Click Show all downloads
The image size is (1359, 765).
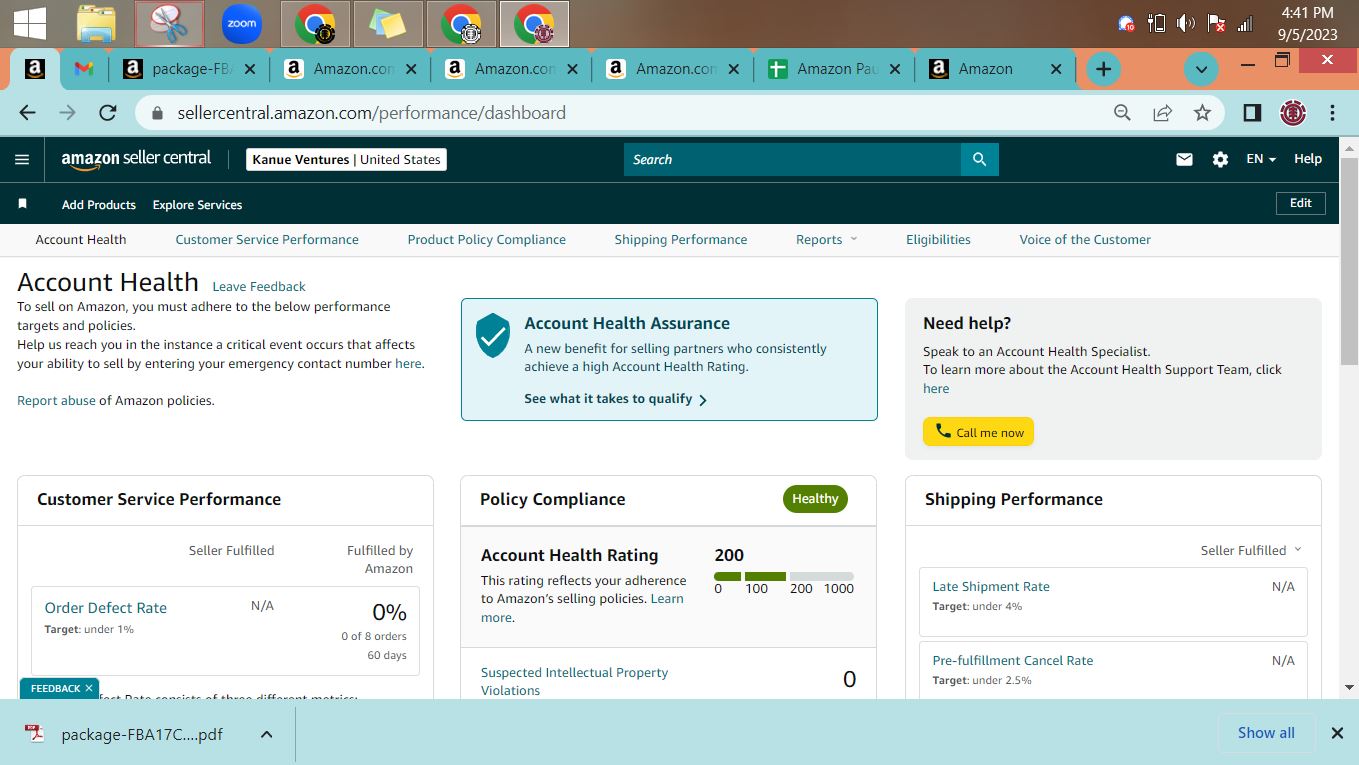(1266, 733)
